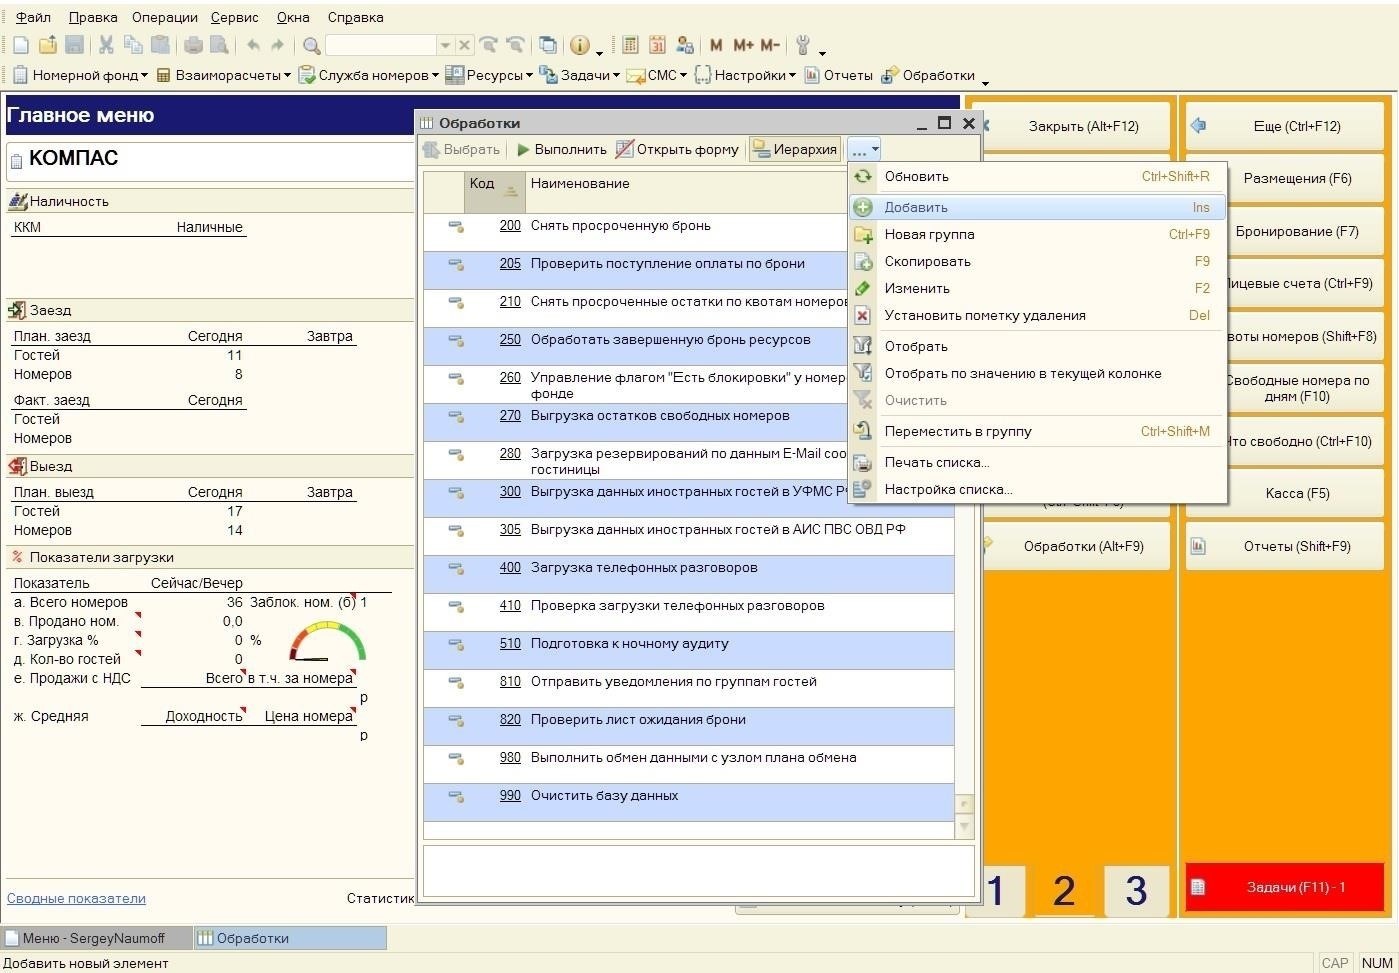Viewport: 1399px width, 973px height.
Task: Click the Отобрать filter icon
Action: point(862,346)
